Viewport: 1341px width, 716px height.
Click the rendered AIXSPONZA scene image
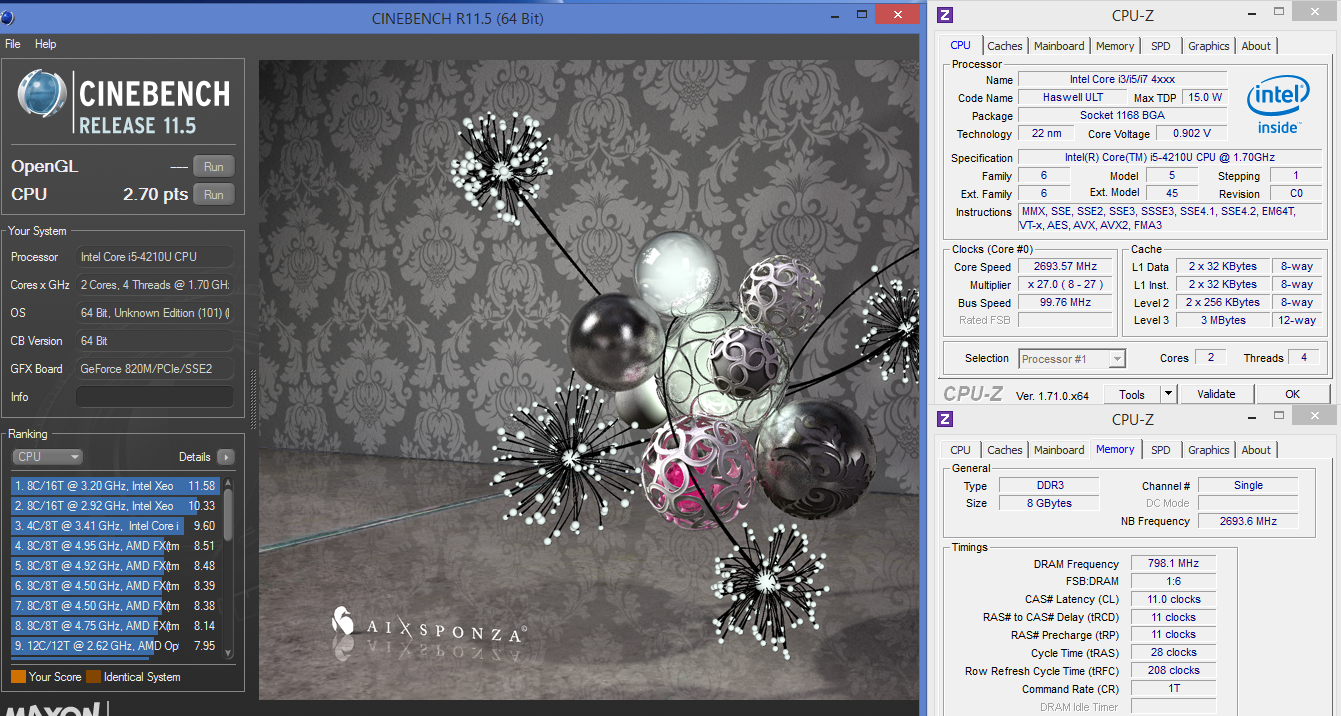pos(588,380)
